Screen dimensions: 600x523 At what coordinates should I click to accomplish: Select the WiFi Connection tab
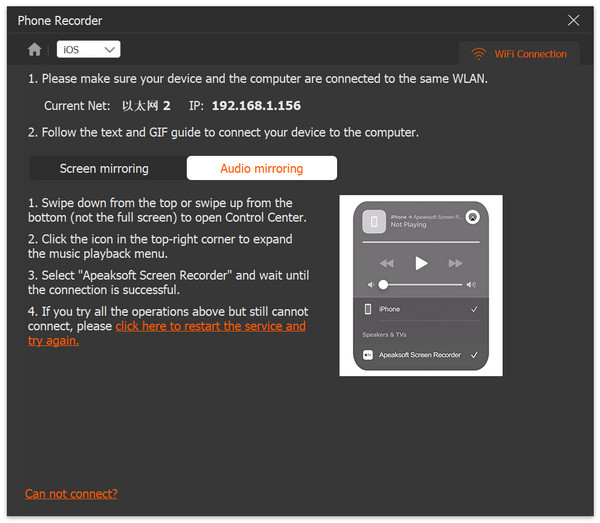point(519,54)
